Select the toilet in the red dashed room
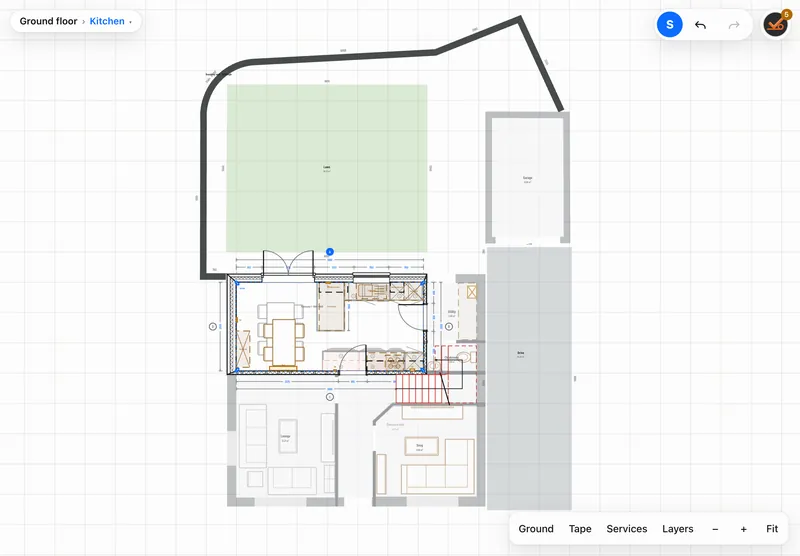800x556 pixels. [x=464, y=356]
